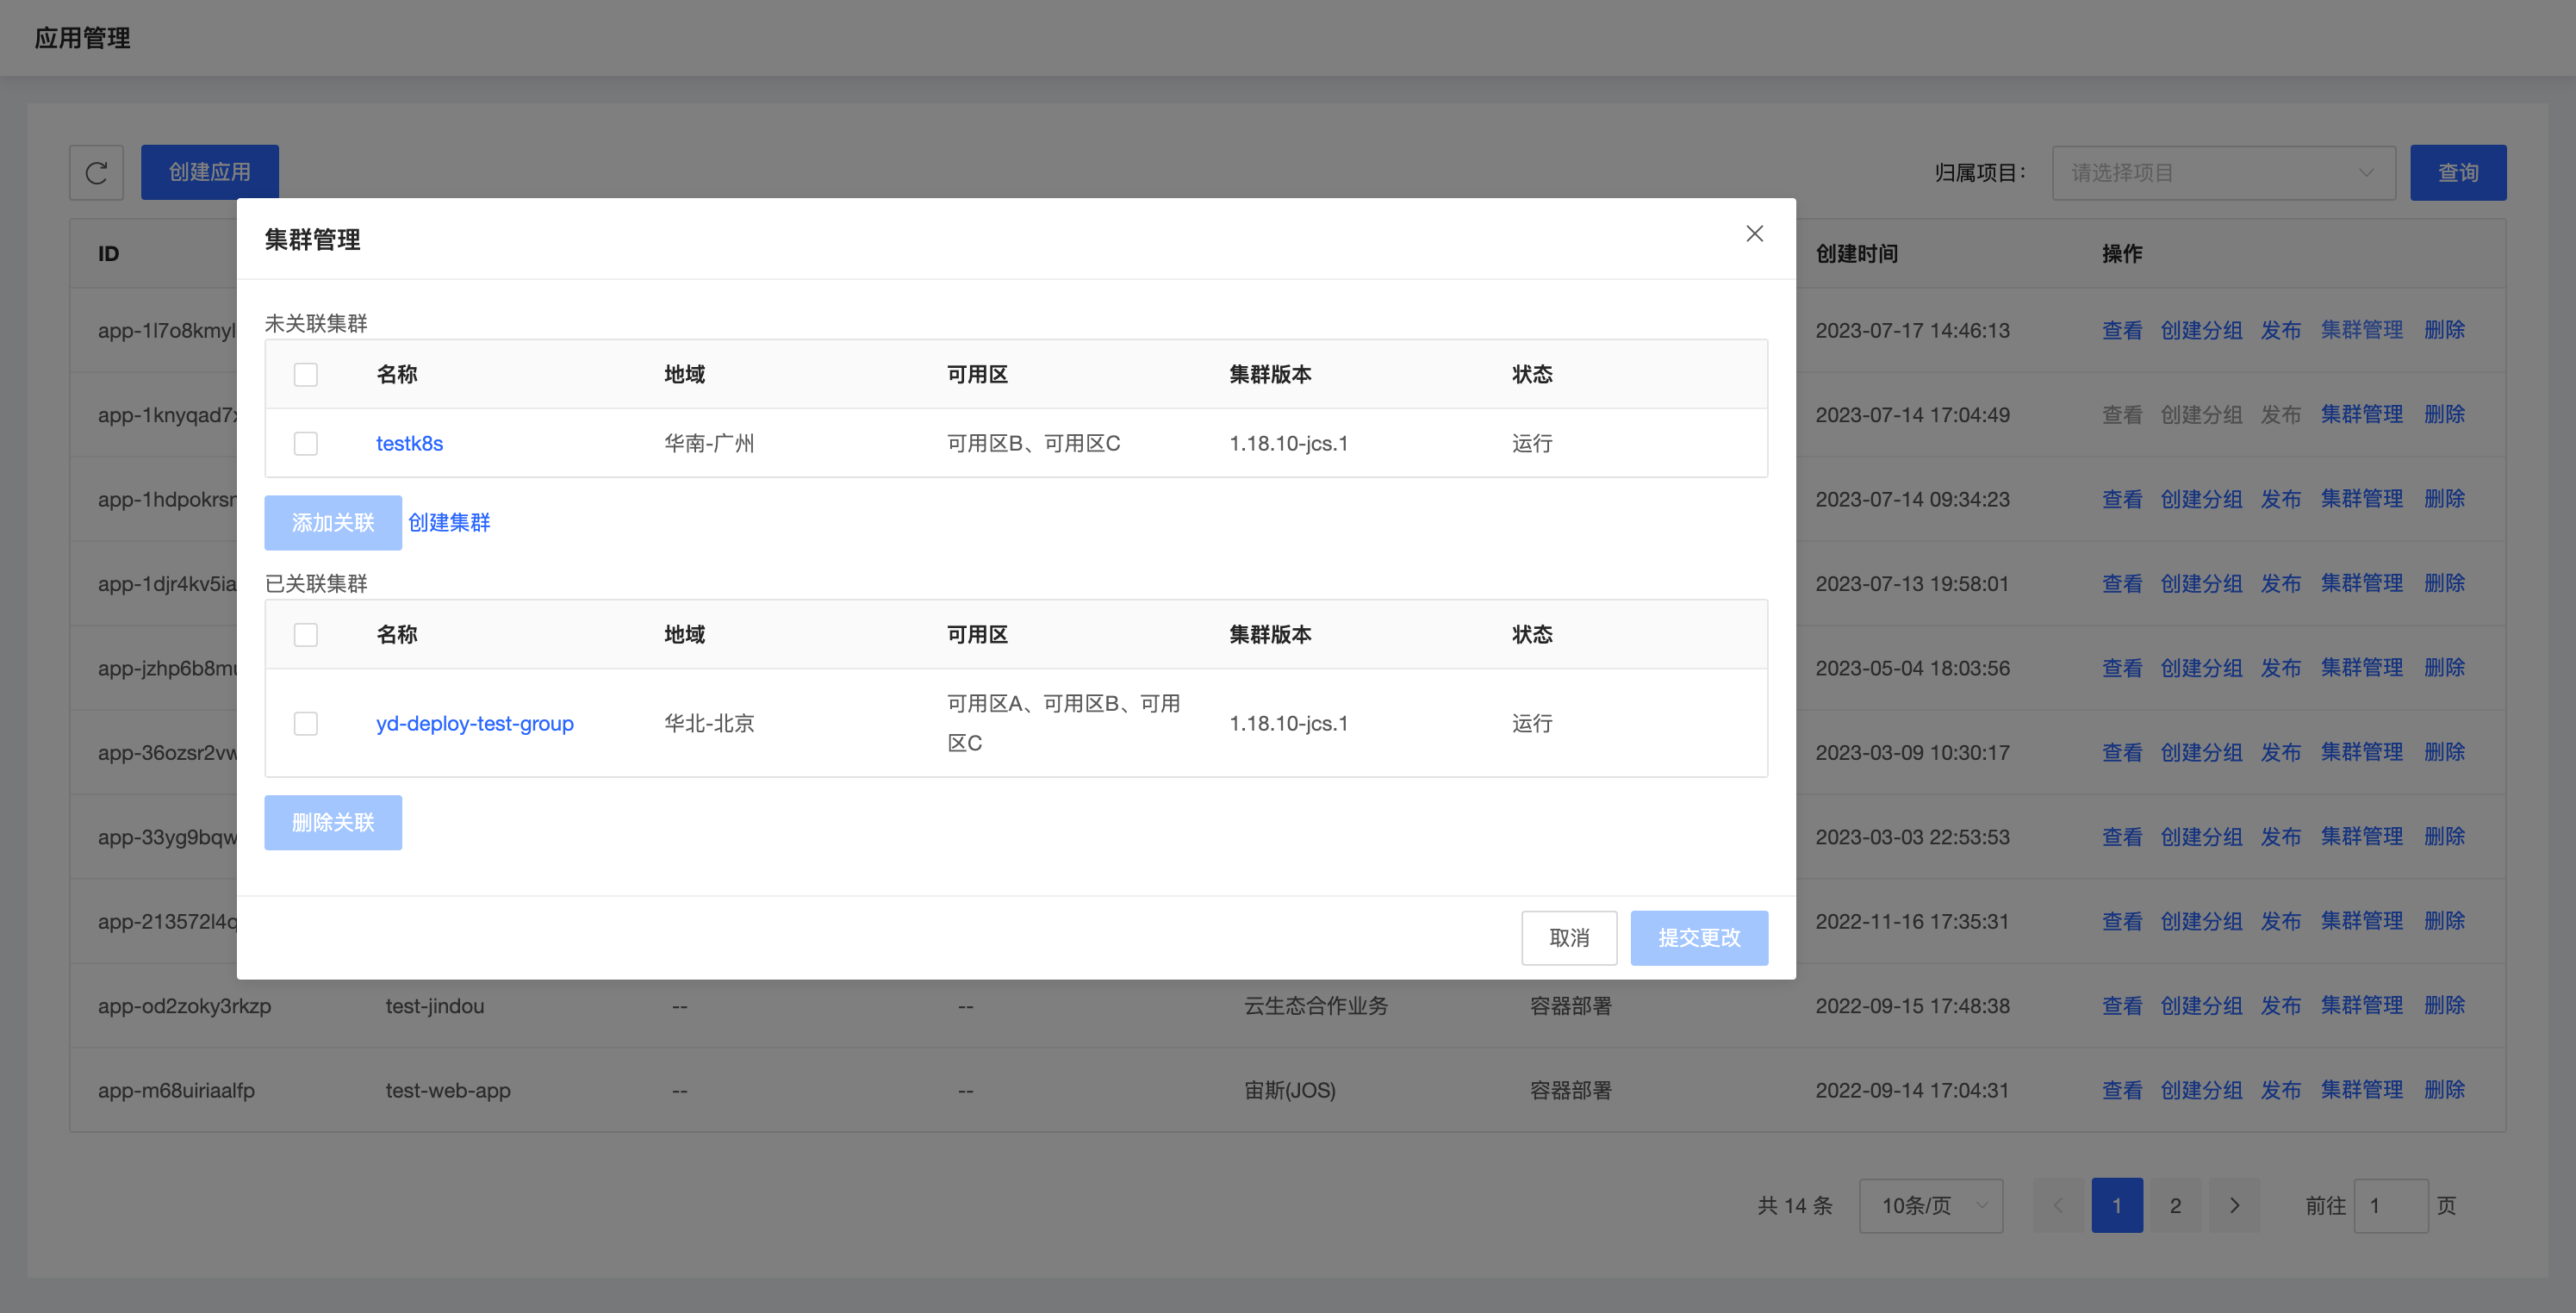Open the 10条/页 page-size dropdown
The image size is (2576, 1313).
coord(1930,1205)
